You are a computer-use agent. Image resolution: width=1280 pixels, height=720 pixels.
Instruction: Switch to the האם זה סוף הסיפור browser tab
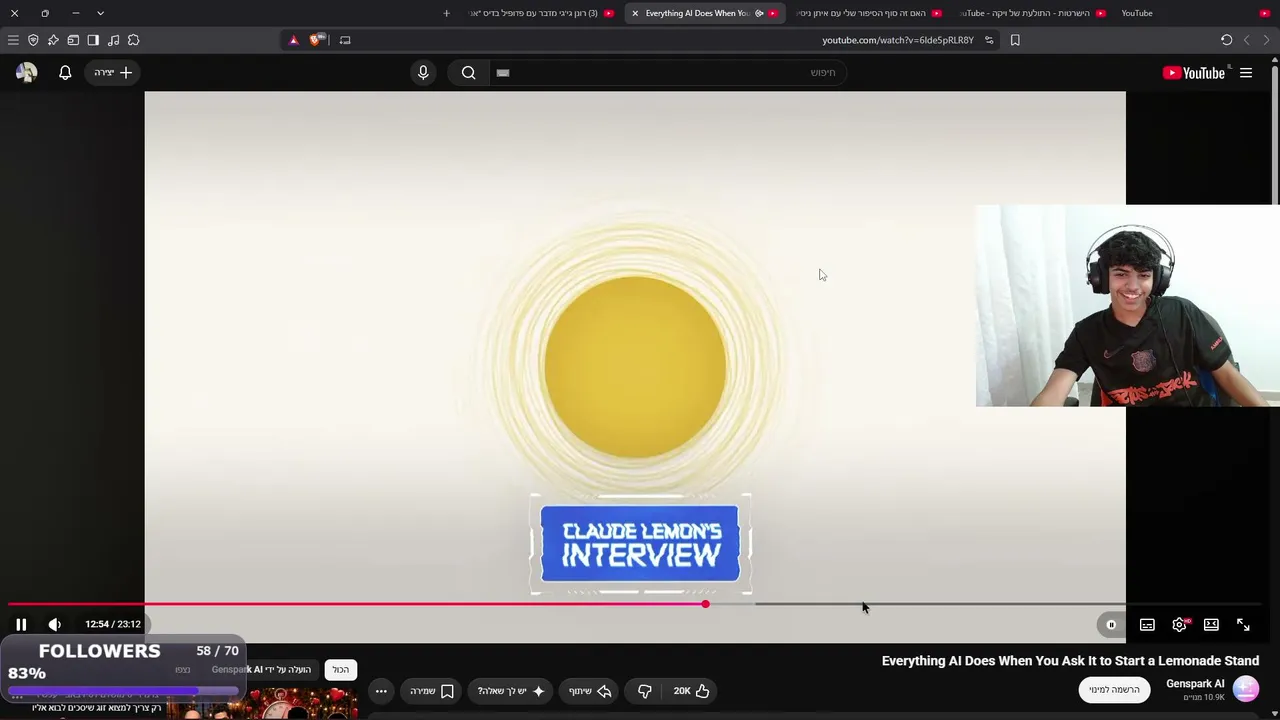pos(868,13)
